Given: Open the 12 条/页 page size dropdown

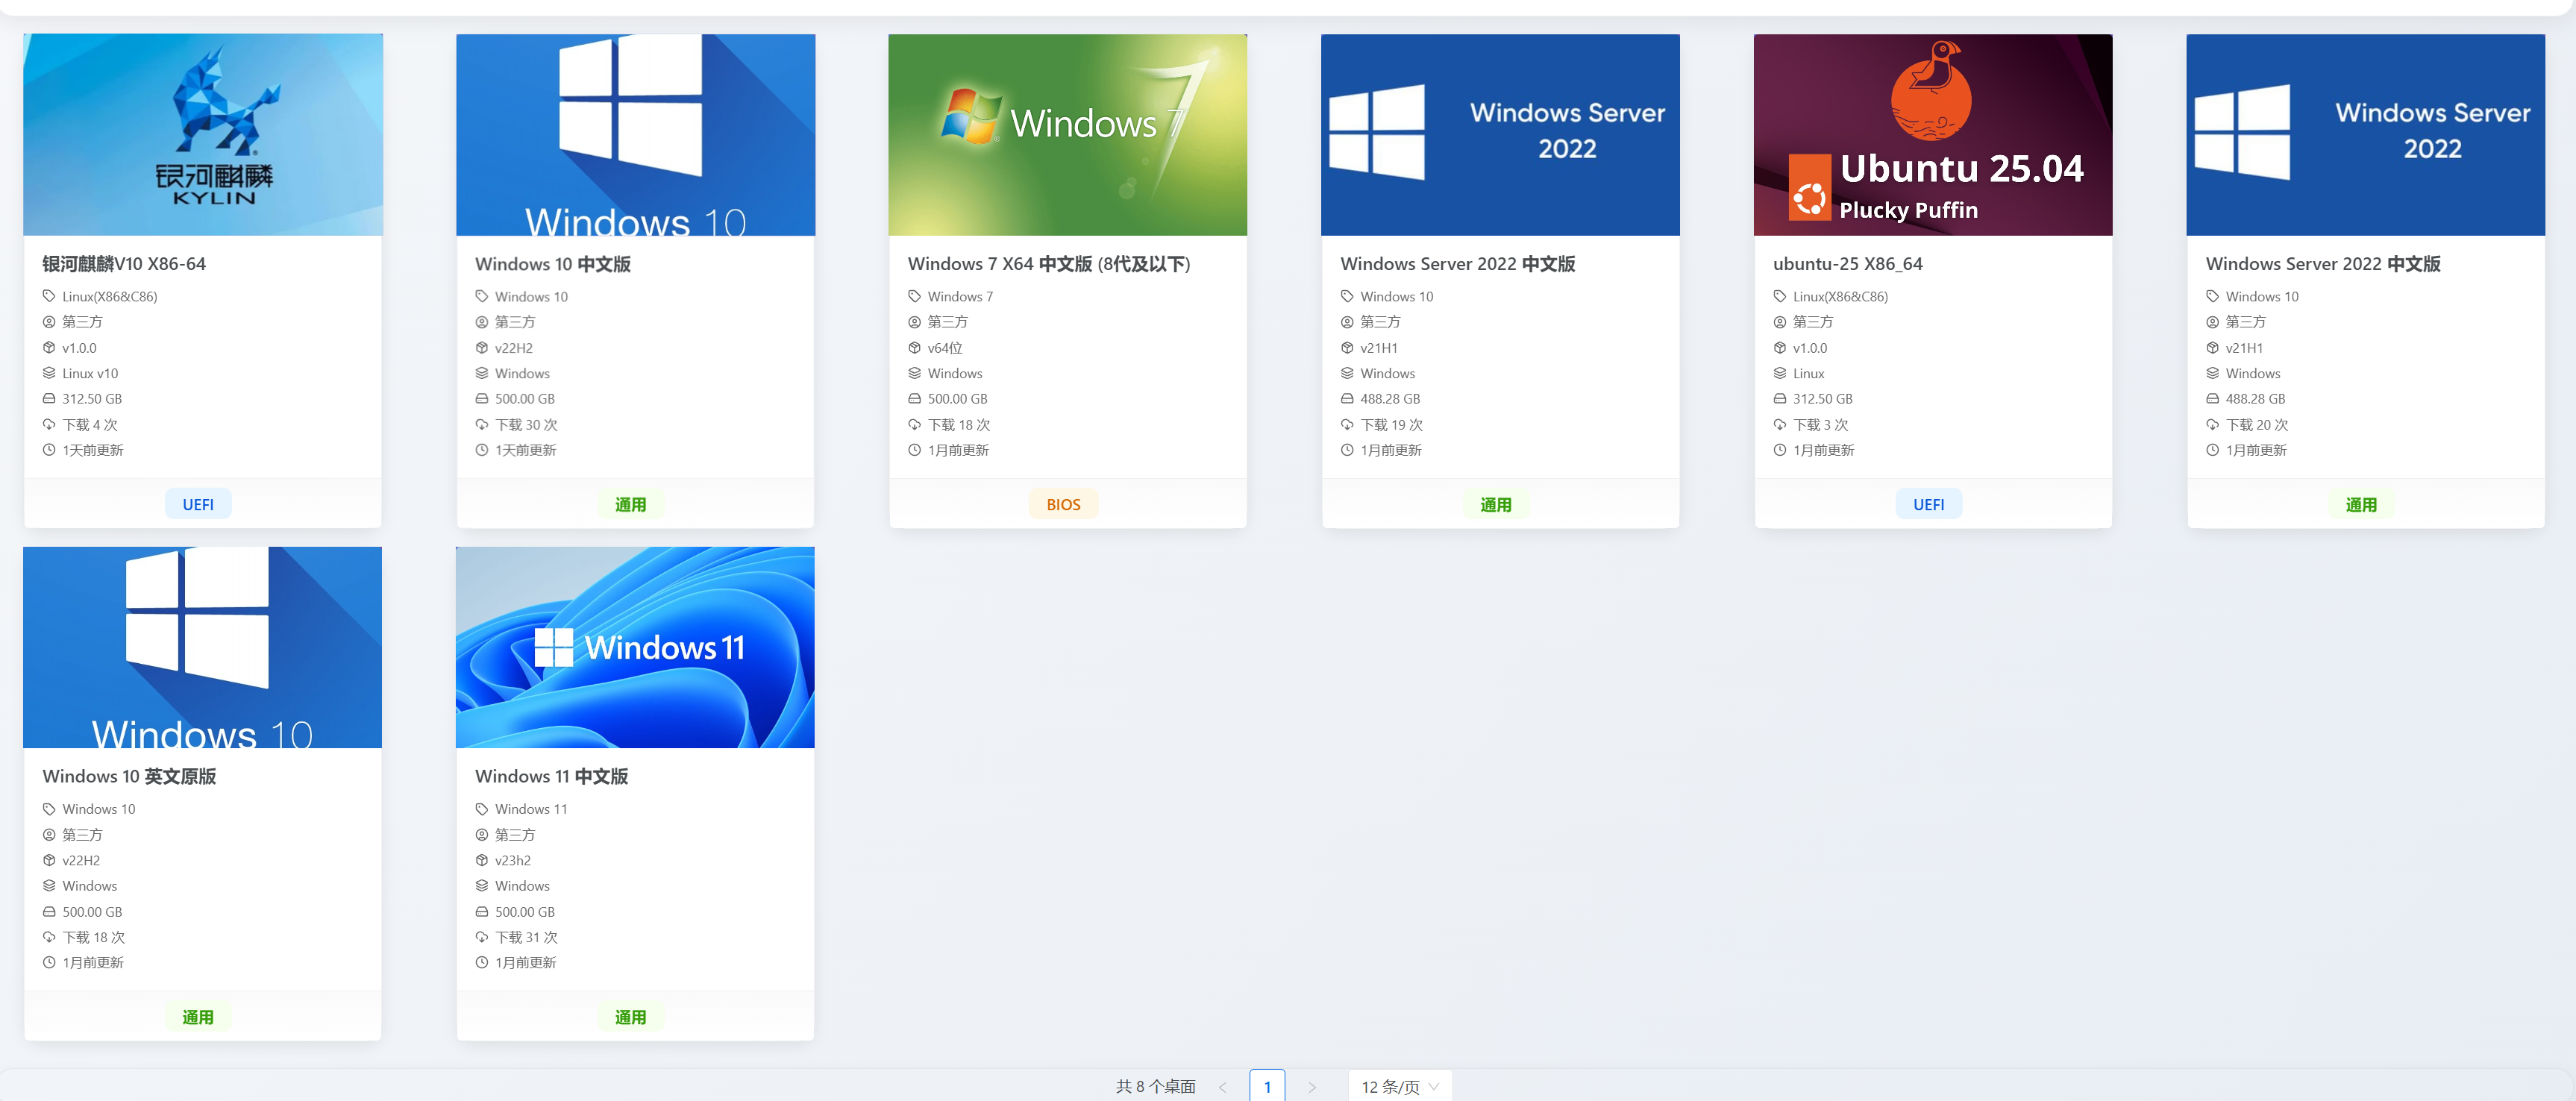Looking at the screenshot, I should (1399, 1085).
